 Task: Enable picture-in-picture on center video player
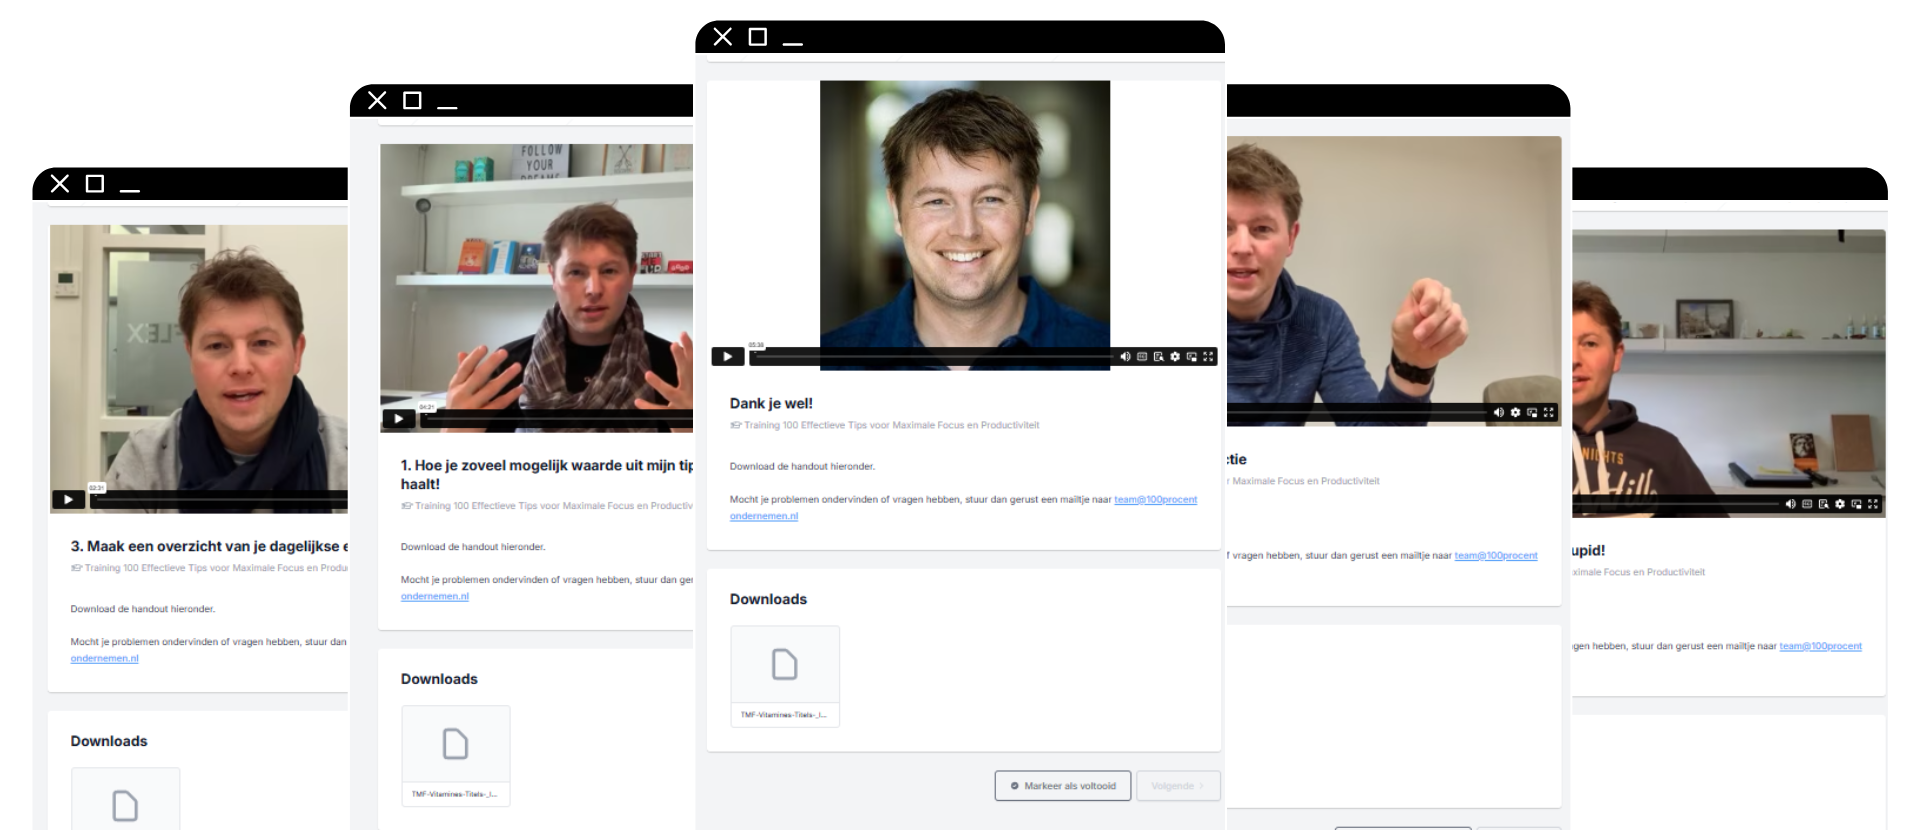click(x=1191, y=357)
